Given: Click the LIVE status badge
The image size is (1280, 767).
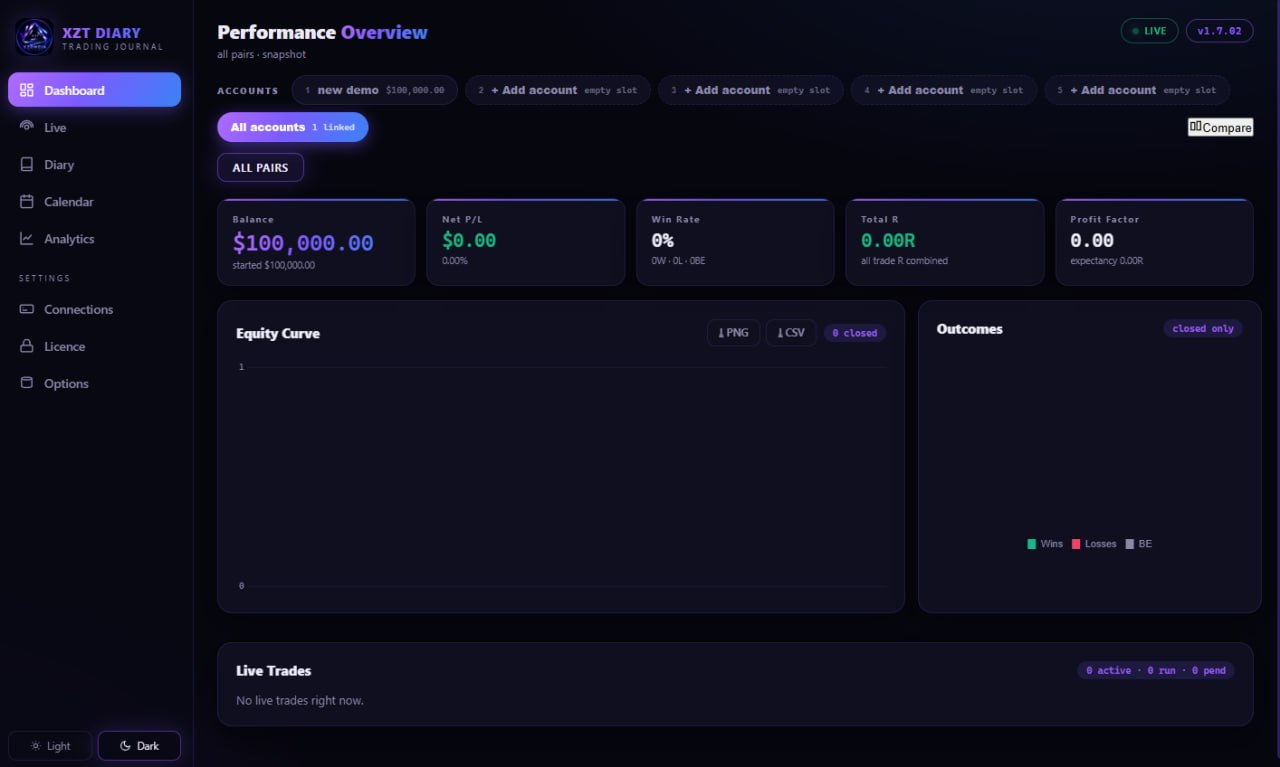Looking at the screenshot, I should click(1149, 31).
